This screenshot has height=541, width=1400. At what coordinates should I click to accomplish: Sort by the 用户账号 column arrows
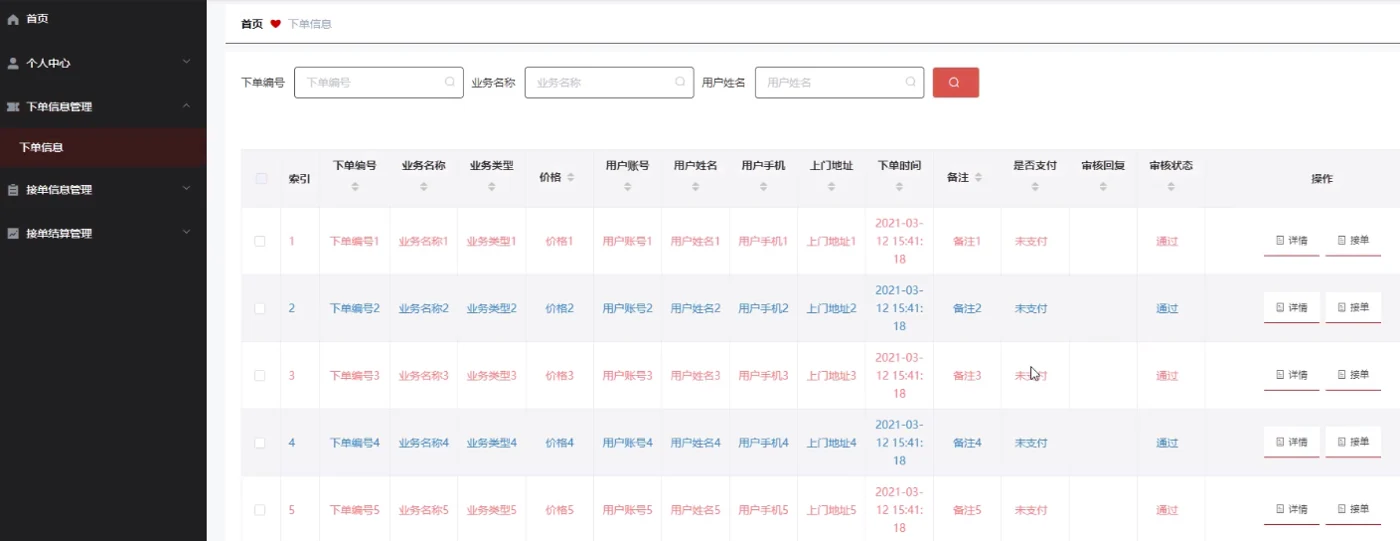point(627,186)
